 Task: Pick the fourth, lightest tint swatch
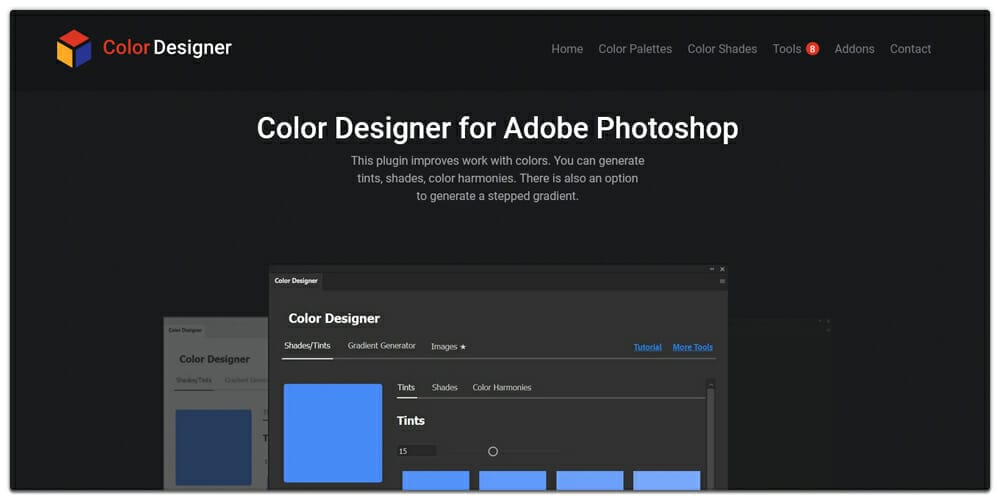666,480
